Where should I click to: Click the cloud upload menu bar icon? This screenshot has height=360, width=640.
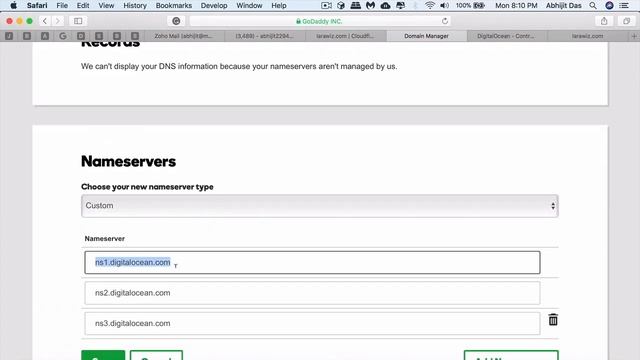point(385,6)
